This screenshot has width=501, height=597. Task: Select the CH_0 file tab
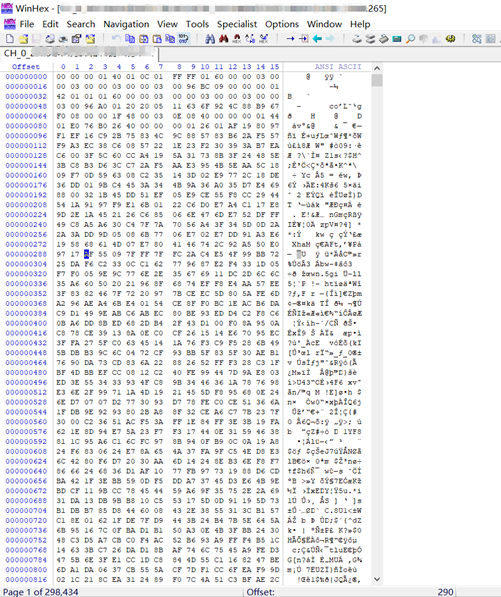point(79,54)
